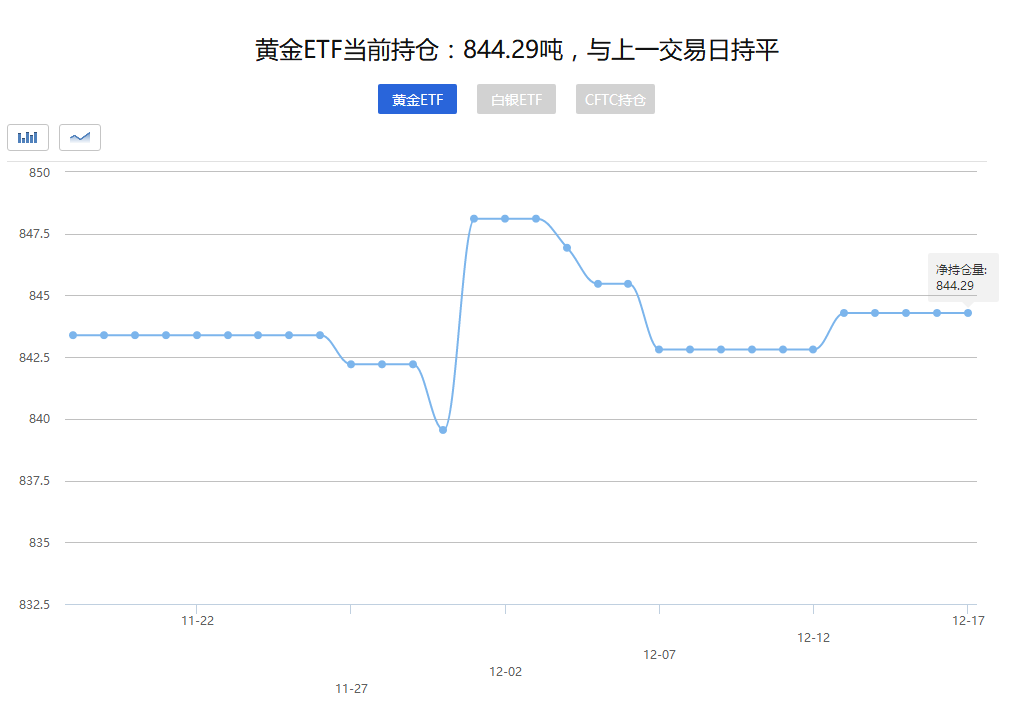Click the 11-27 date axis label
Screen dimensions: 1029x713
[x=351, y=689]
